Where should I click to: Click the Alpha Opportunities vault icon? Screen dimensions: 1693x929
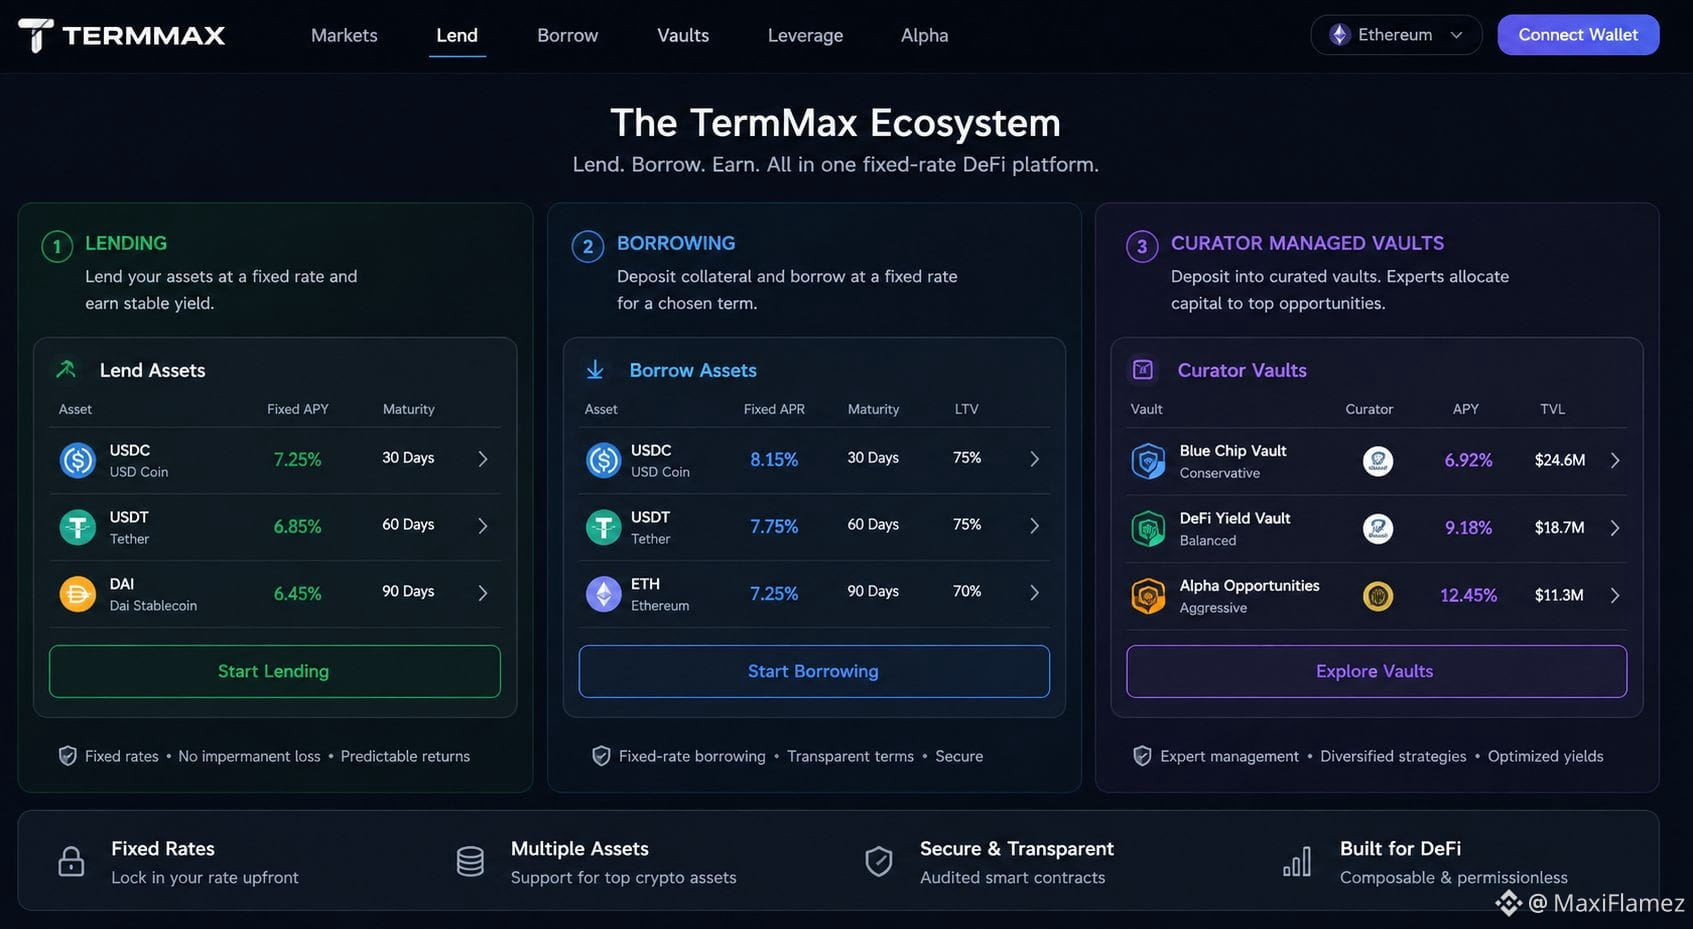(1148, 596)
